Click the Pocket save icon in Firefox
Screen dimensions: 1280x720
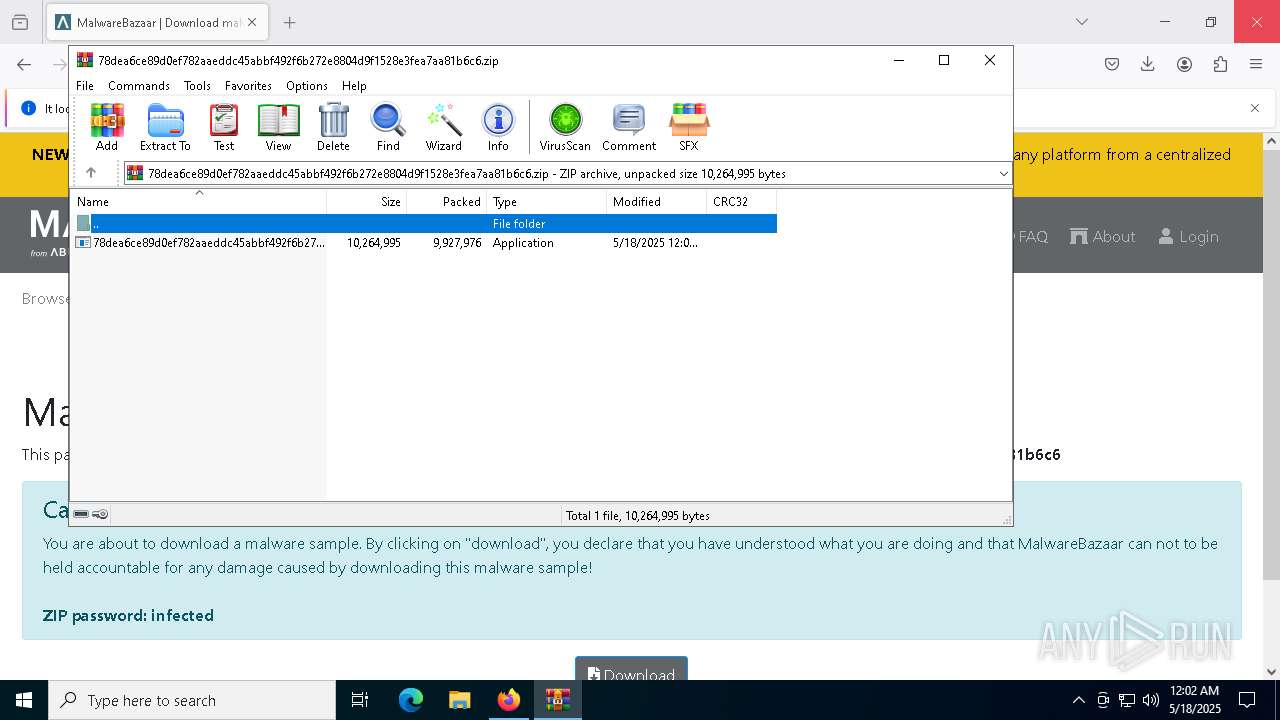click(1112, 64)
